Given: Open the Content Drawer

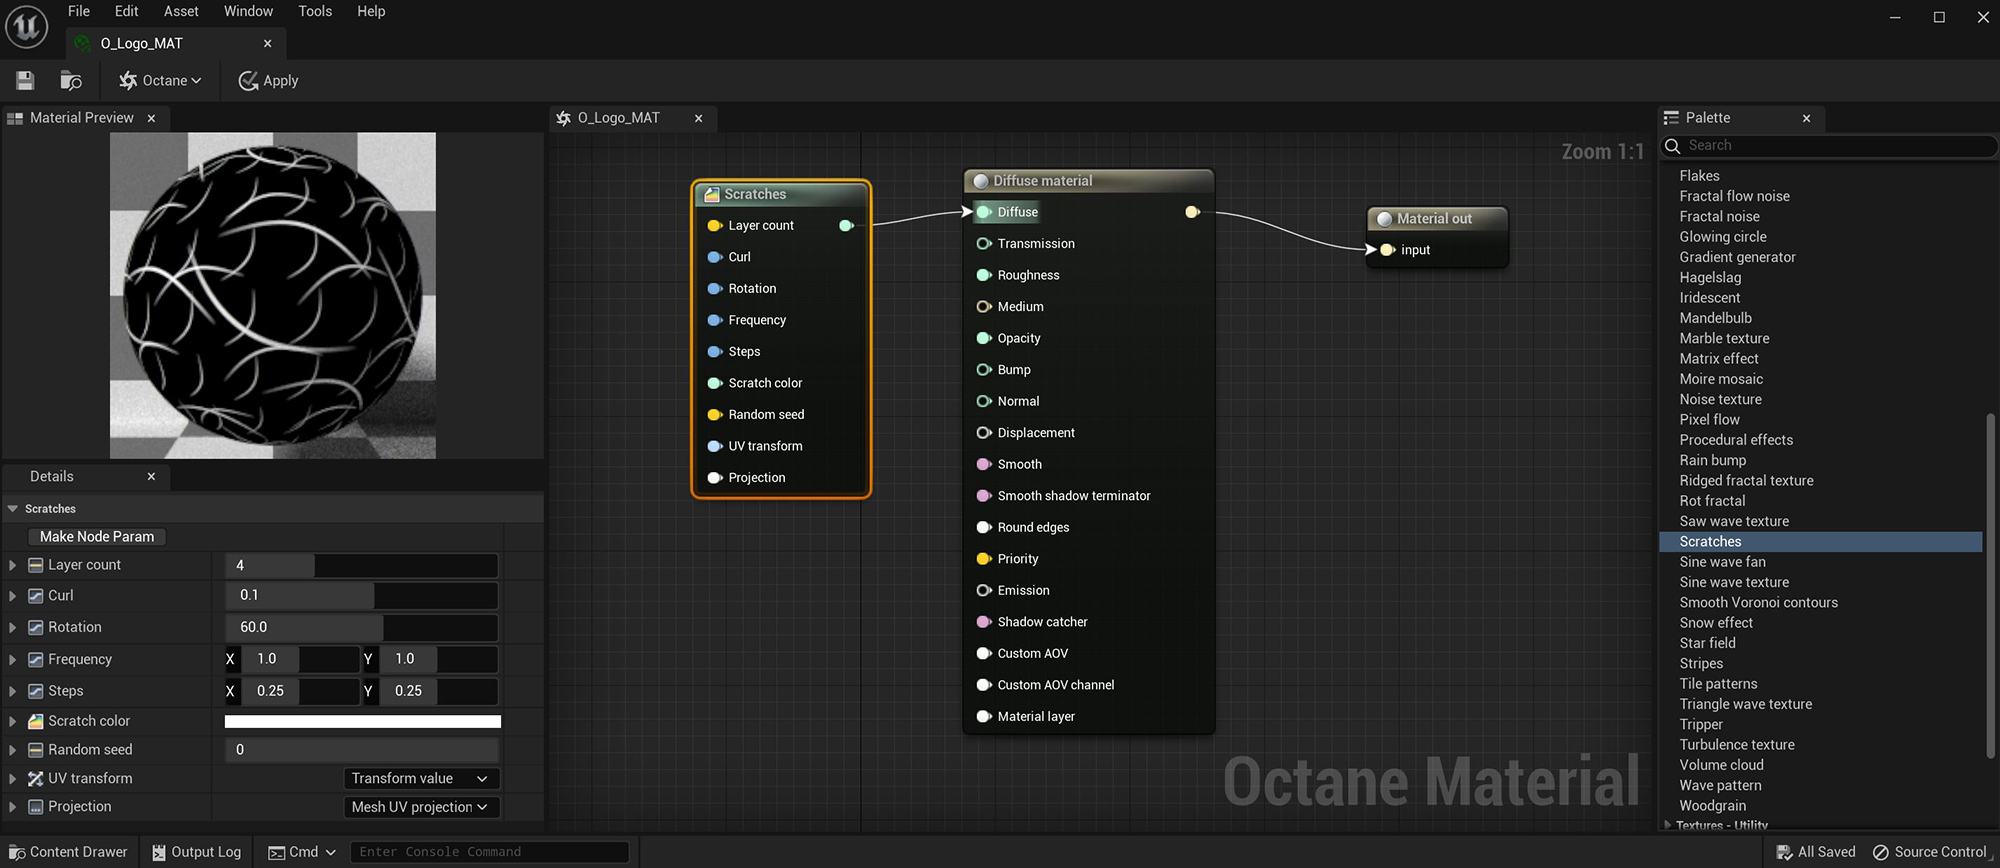Looking at the screenshot, I should (x=69, y=852).
